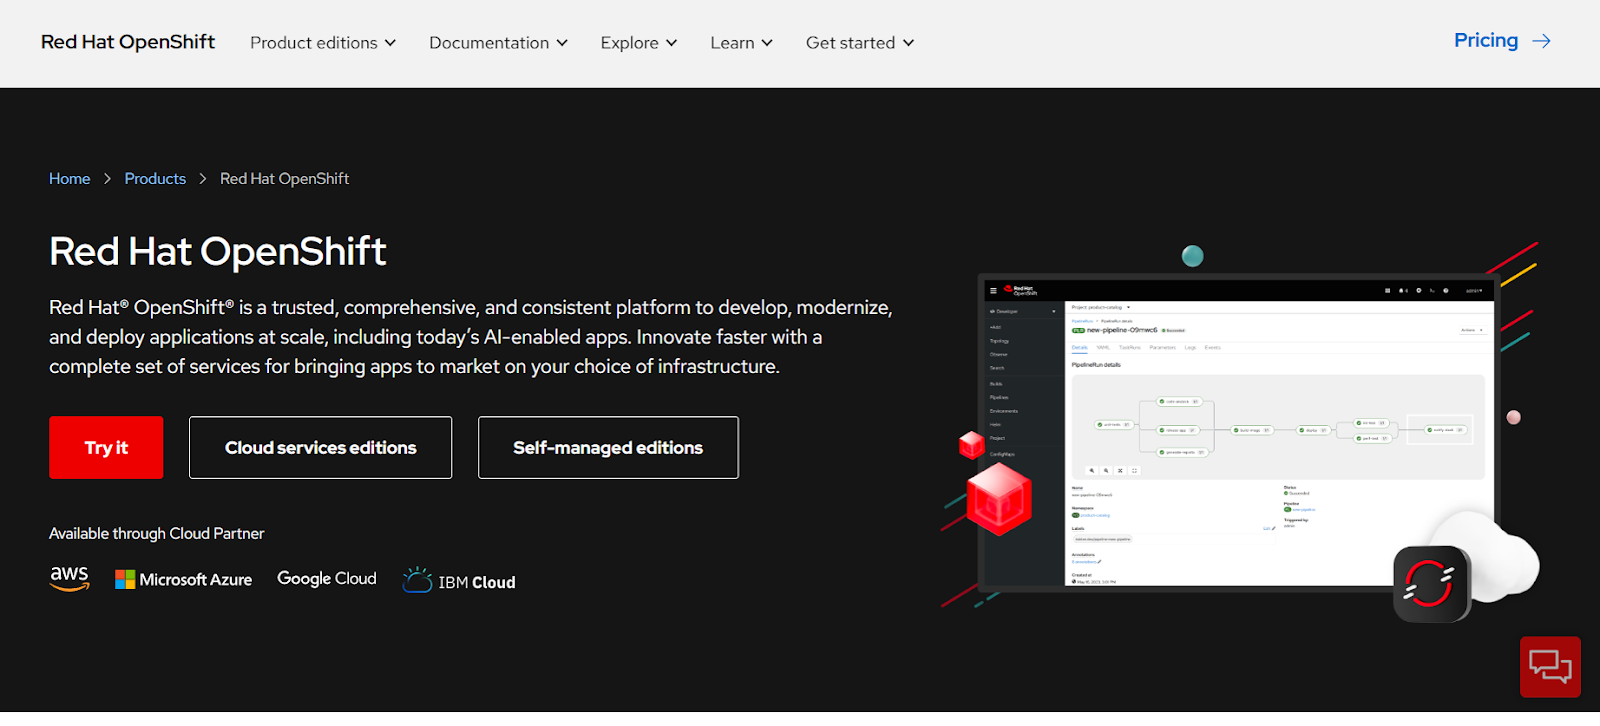Click the Google Cloud logo

click(x=327, y=579)
